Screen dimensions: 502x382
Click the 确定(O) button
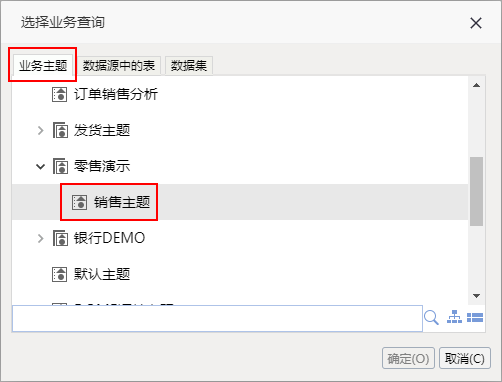click(408, 358)
